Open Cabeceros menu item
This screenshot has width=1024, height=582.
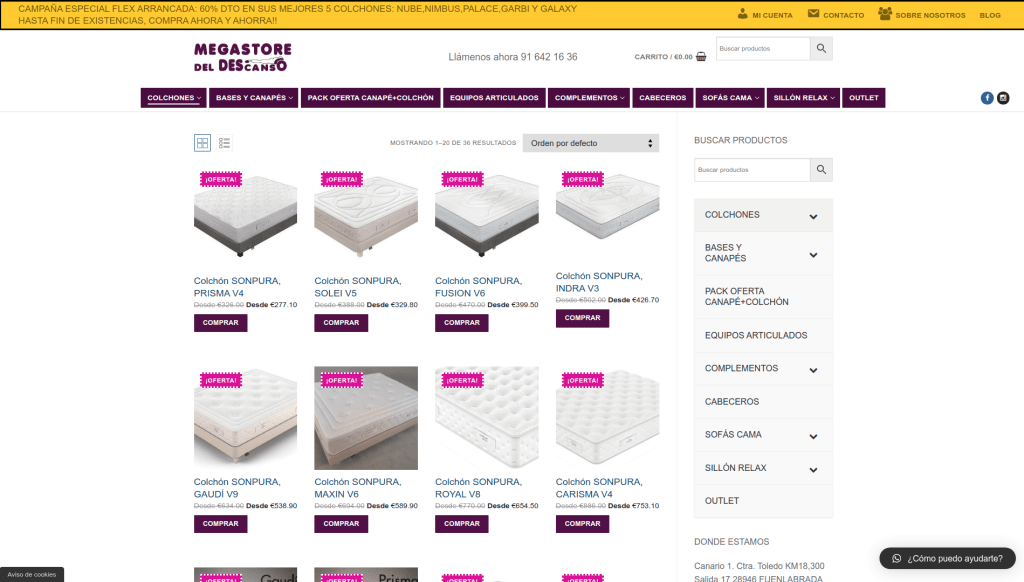[x=662, y=98]
